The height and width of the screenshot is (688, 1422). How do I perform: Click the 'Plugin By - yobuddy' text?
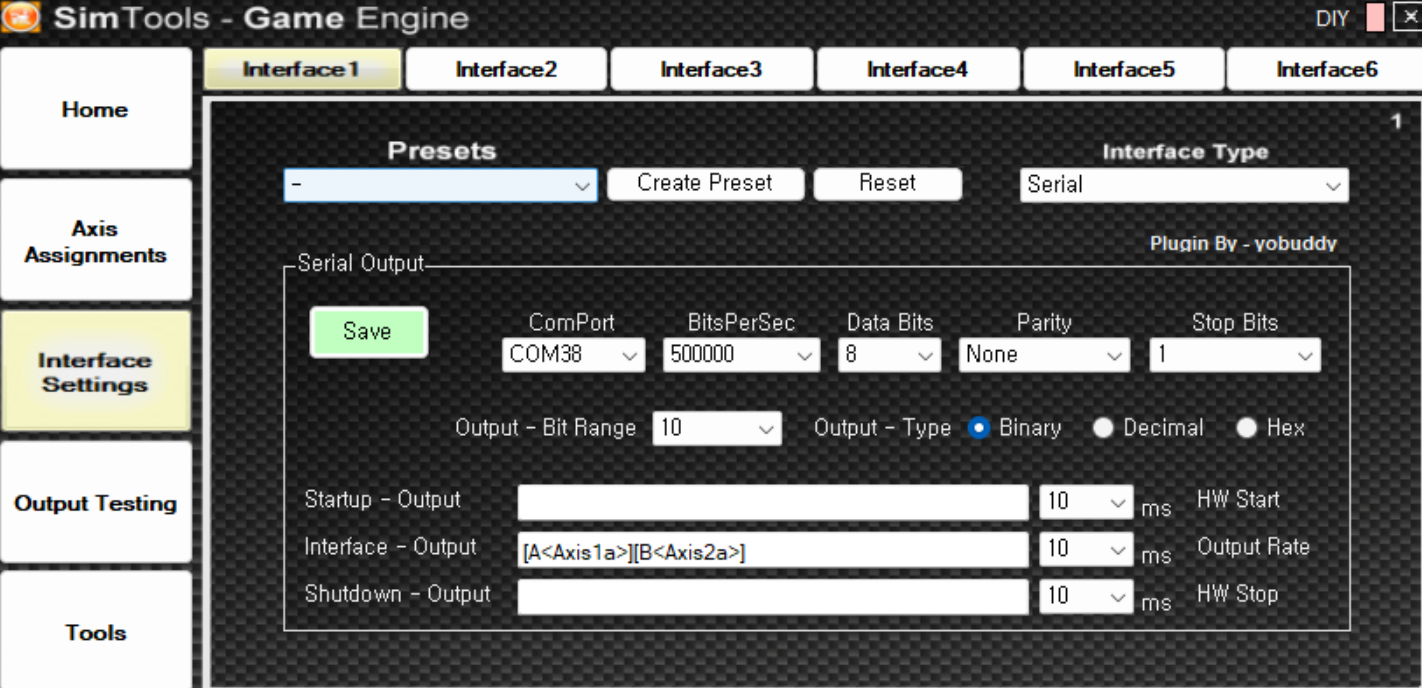click(1243, 243)
